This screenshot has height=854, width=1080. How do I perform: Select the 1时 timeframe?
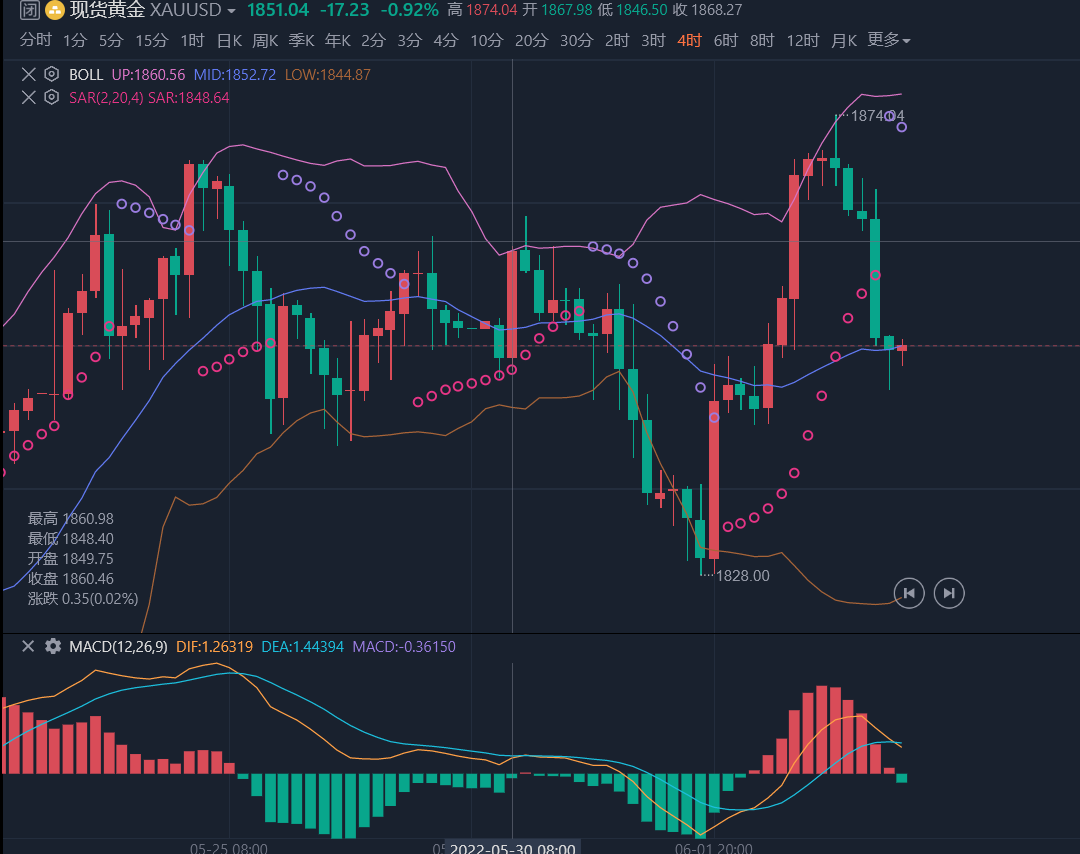(x=192, y=41)
